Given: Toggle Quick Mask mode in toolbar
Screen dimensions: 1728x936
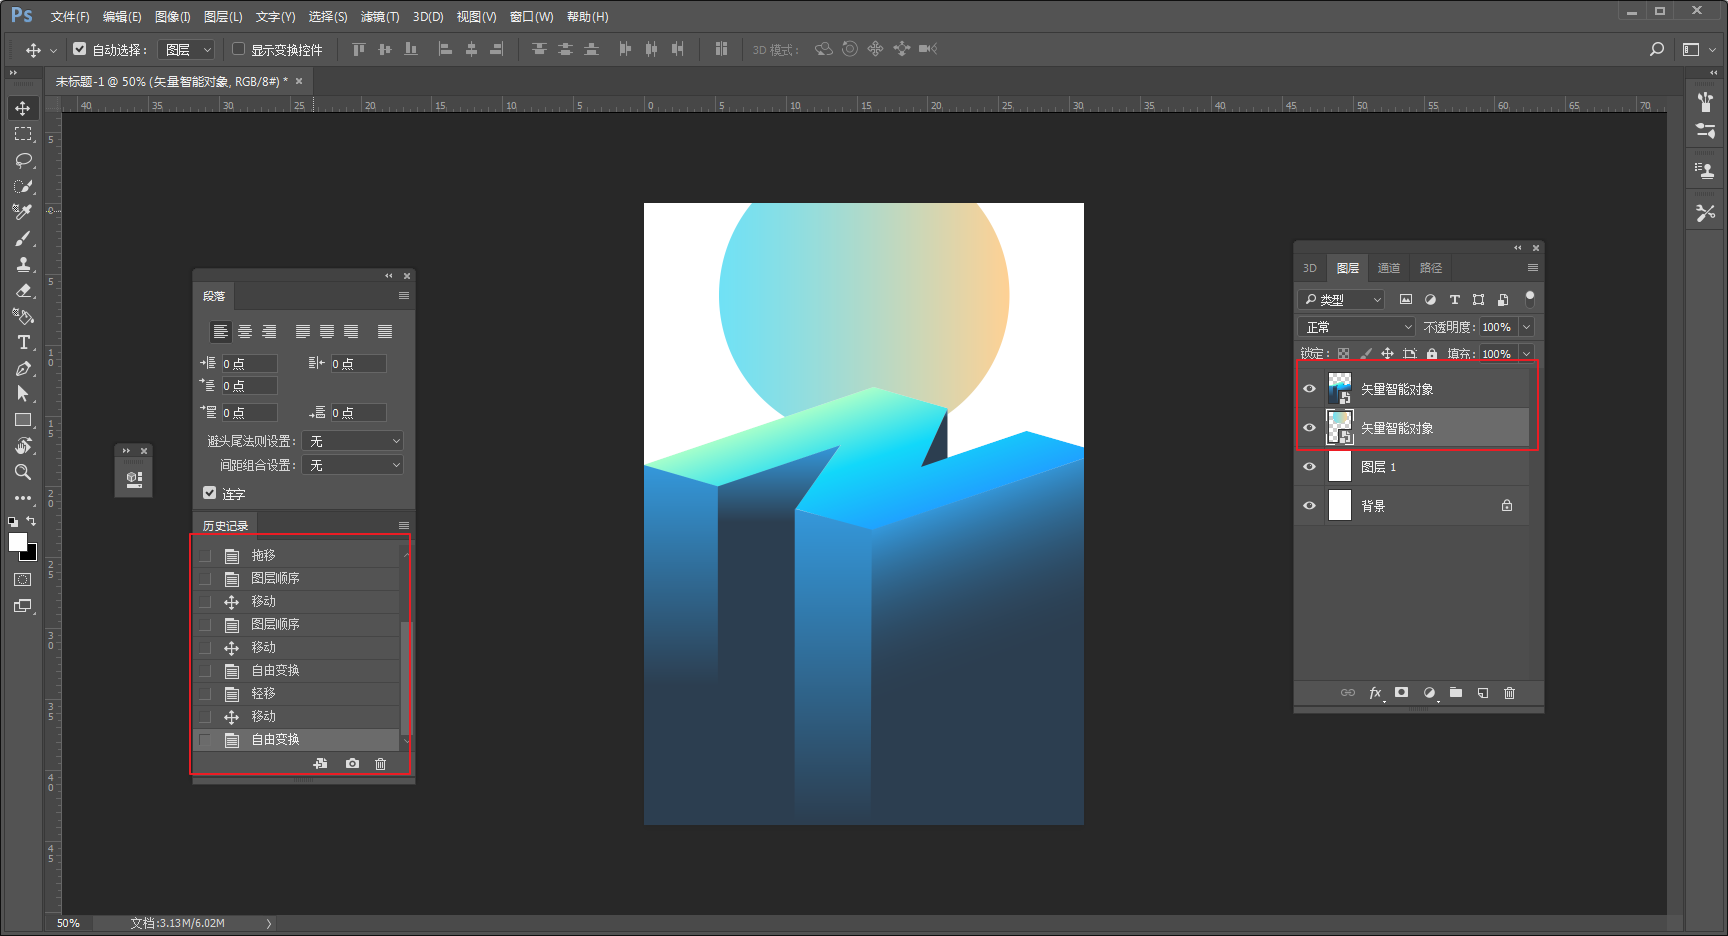Looking at the screenshot, I should click(x=23, y=580).
